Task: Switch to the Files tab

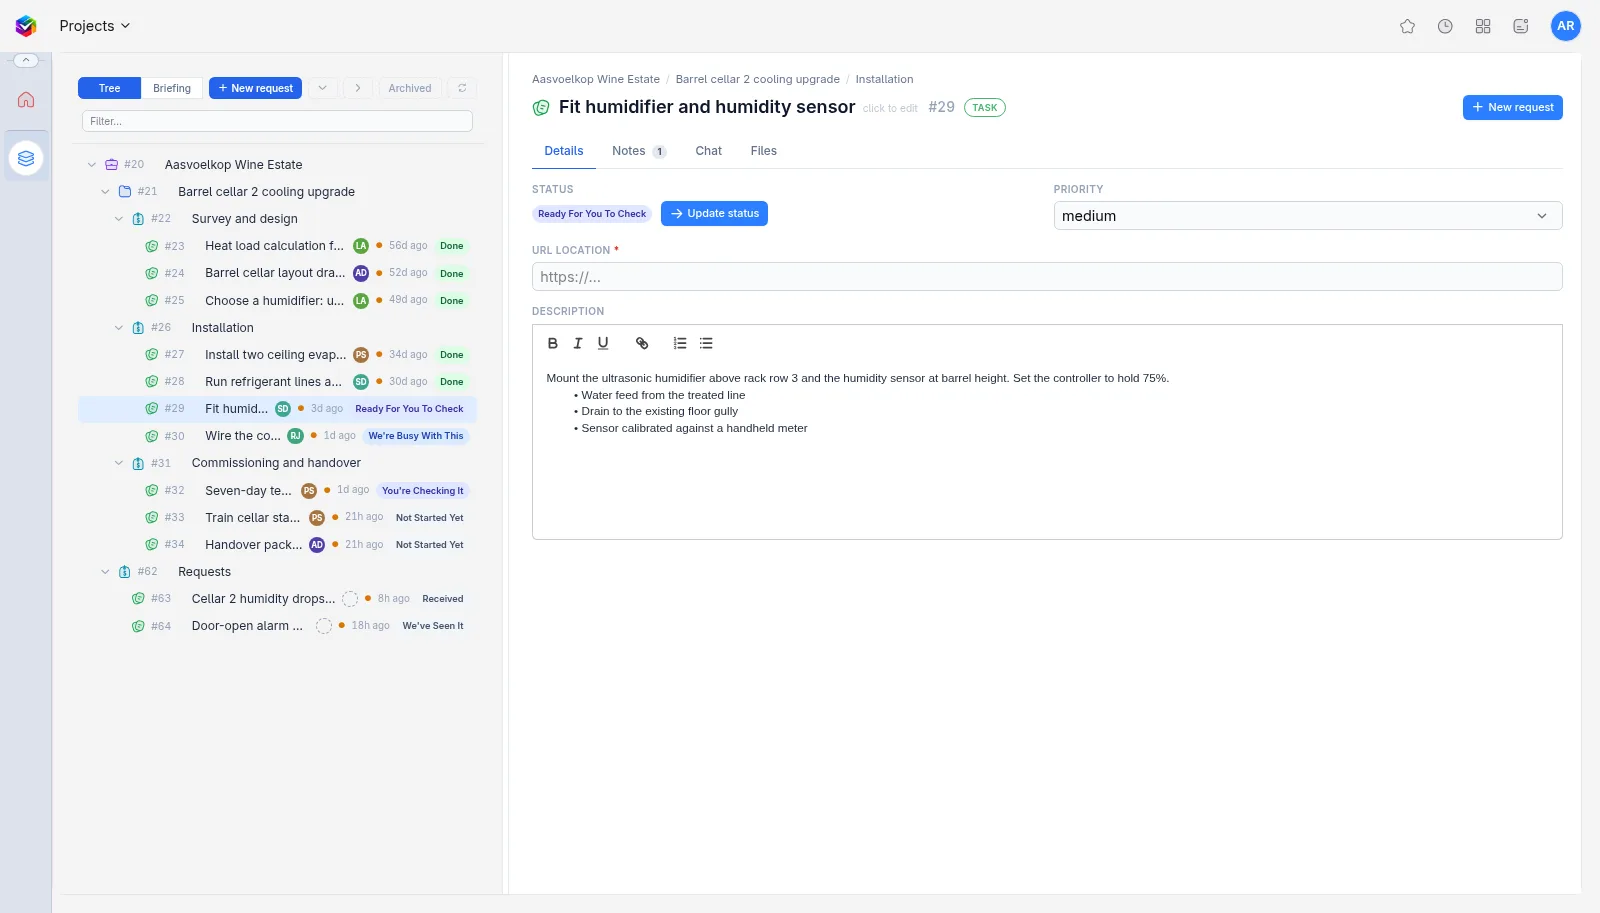Action: 764,151
